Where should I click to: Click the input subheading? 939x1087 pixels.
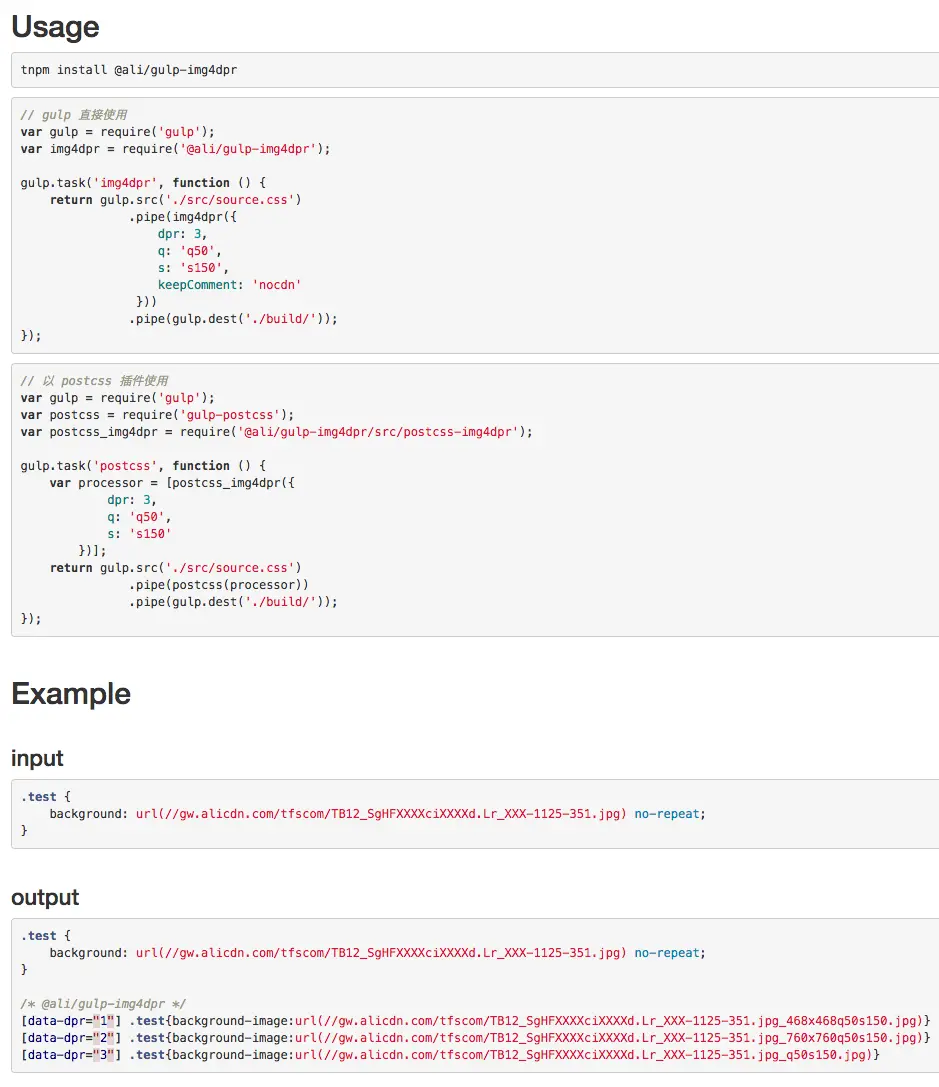coord(37,758)
